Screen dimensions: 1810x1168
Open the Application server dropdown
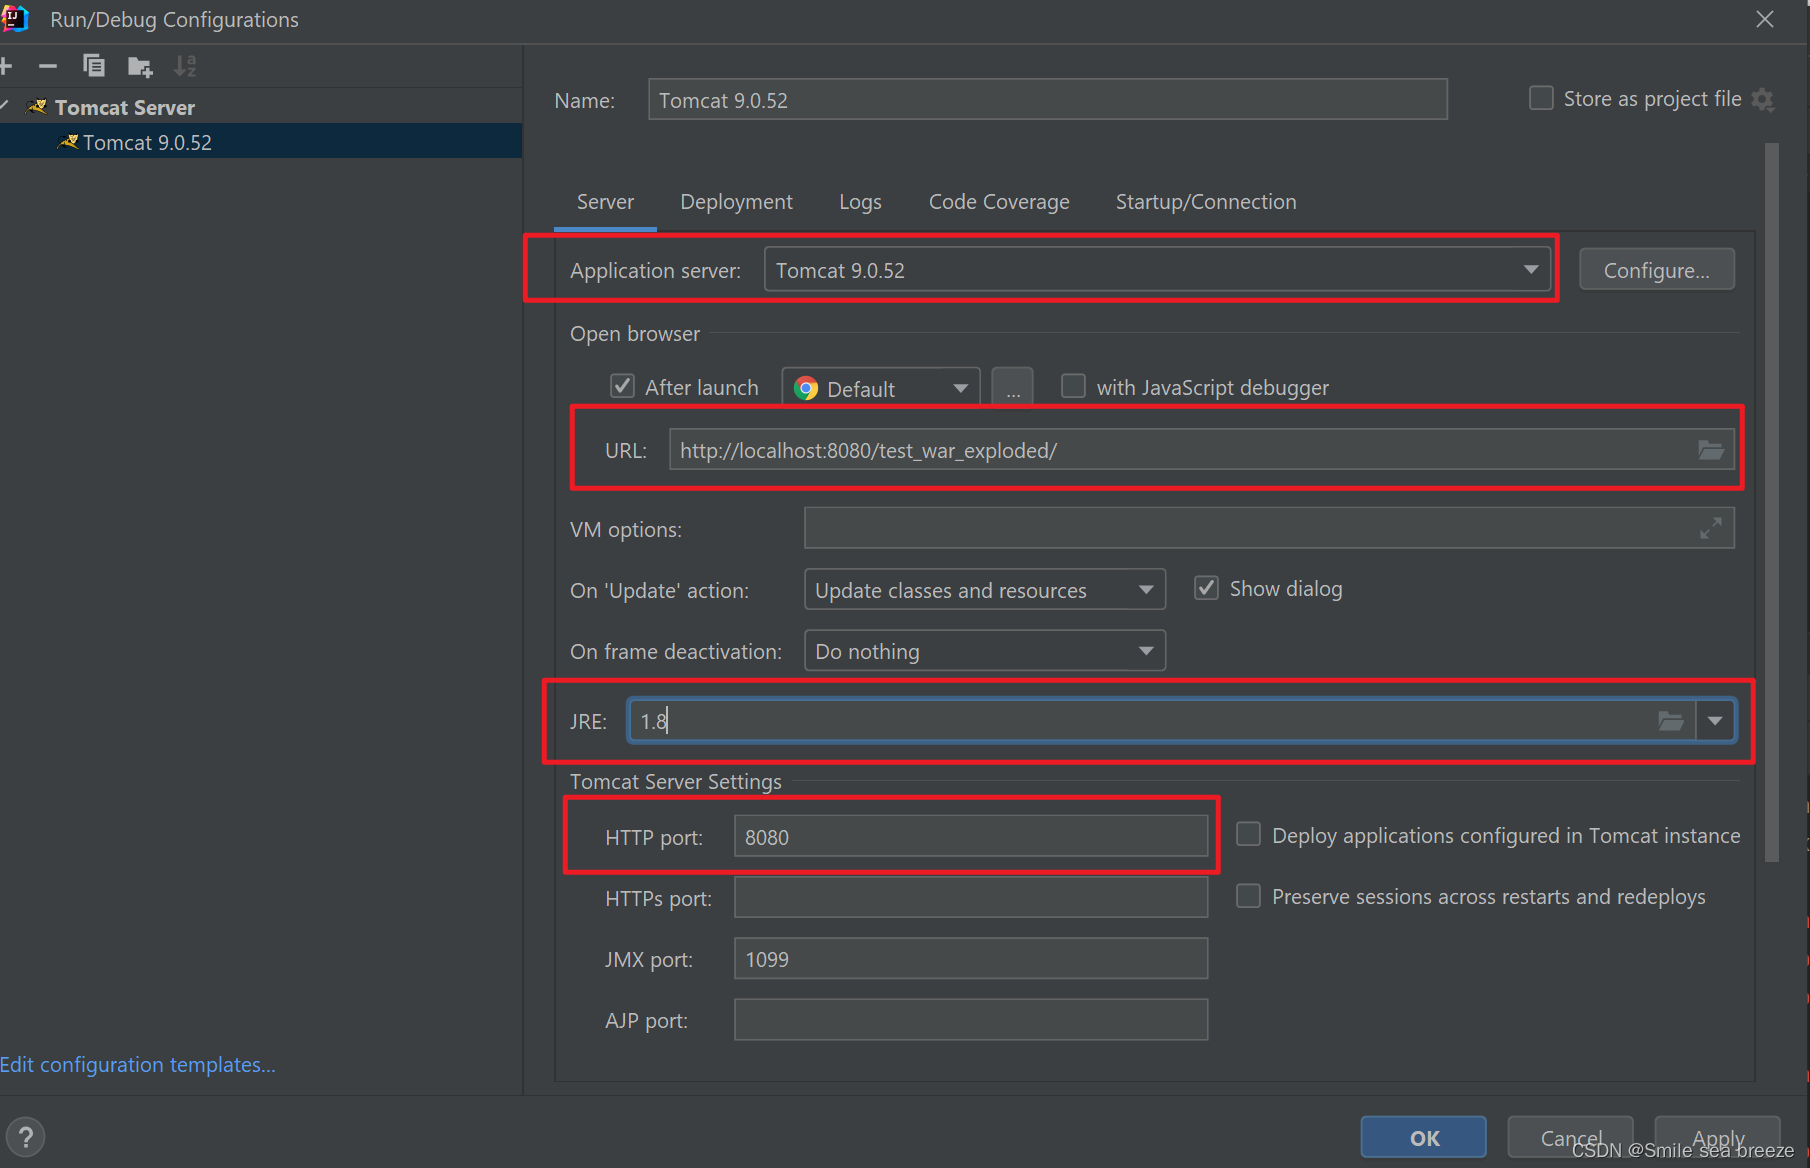click(x=1157, y=270)
